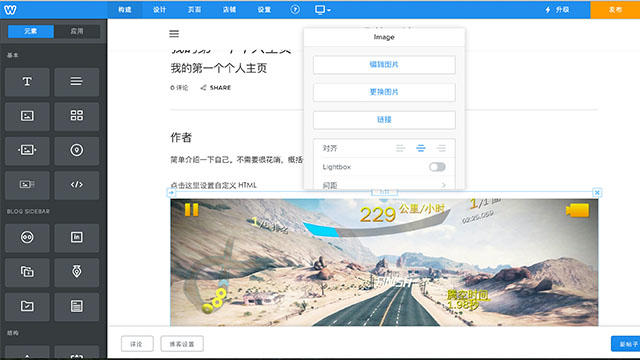
Task: Align image to the right
Action: pyautogui.click(x=441, y=148)
